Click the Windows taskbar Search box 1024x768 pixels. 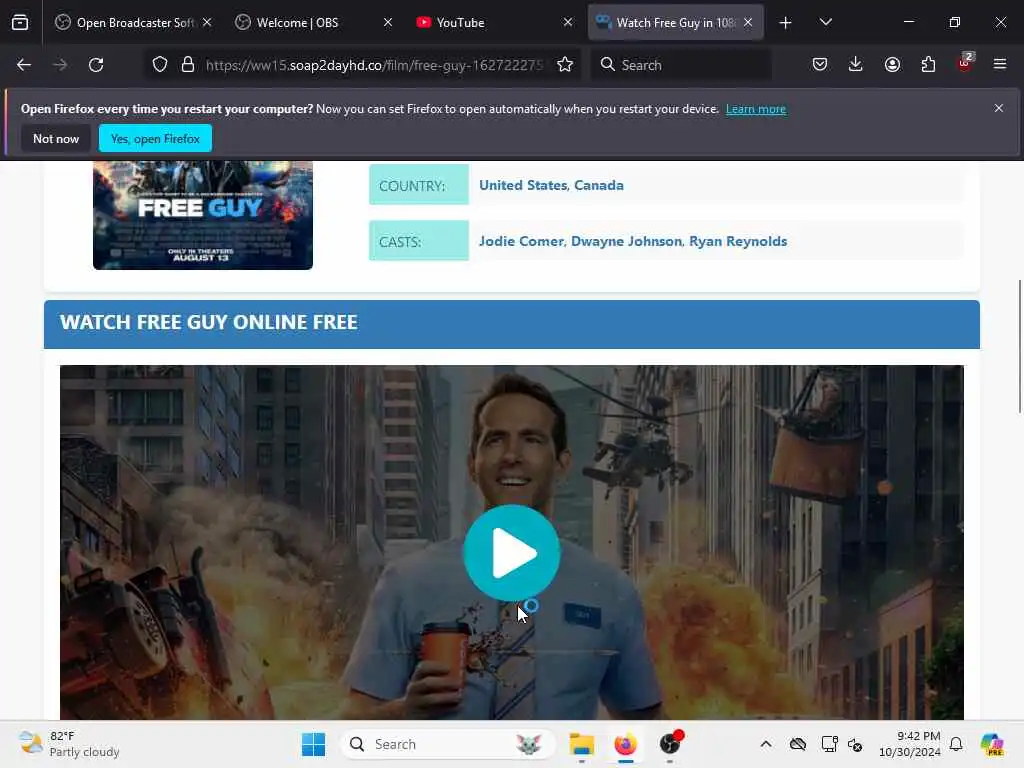[447, 744]
